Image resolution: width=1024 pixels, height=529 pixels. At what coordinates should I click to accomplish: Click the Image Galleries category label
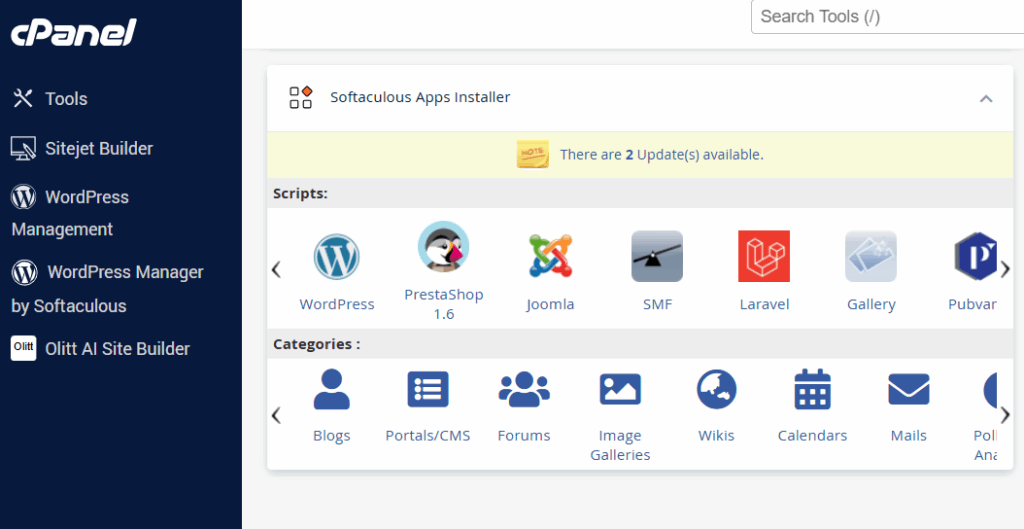[x=620, y=445]
